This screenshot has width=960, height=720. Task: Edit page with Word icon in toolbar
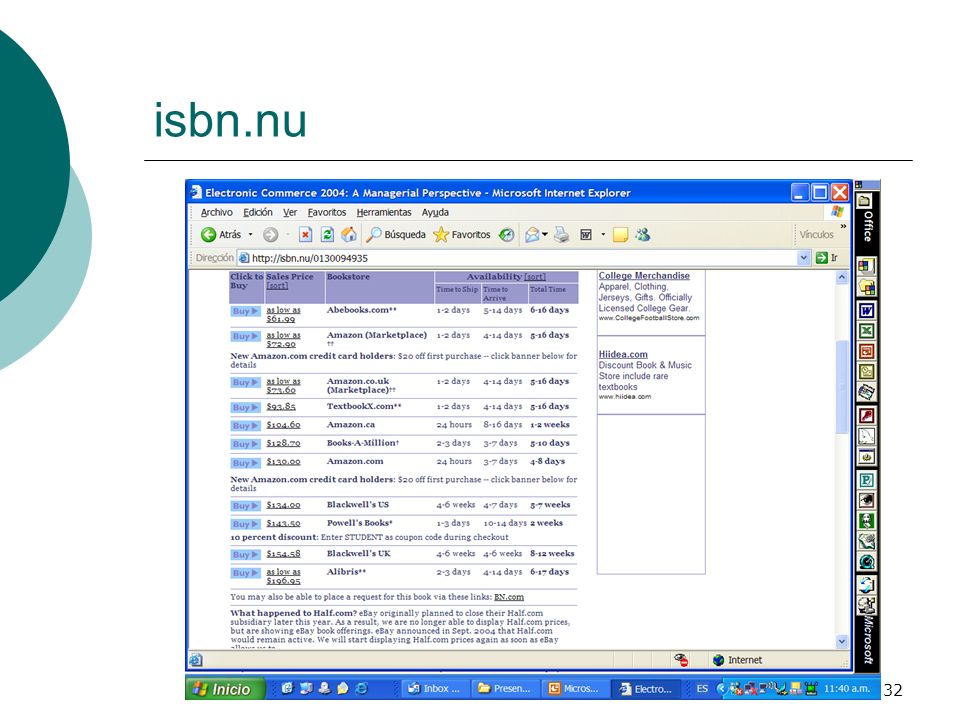[x=586, y=234]
